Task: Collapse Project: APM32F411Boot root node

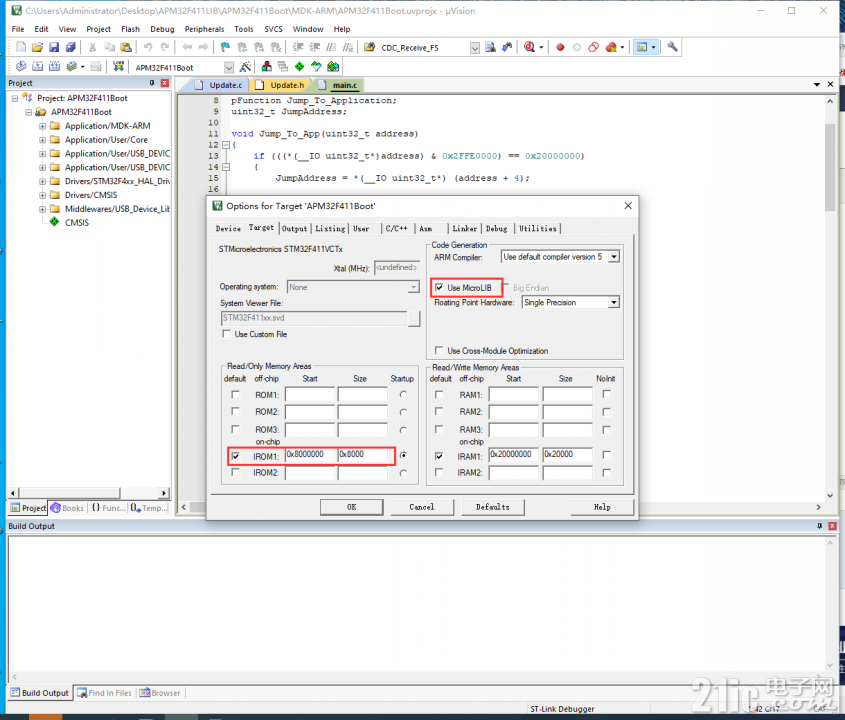Action: (x=15, y=99)
